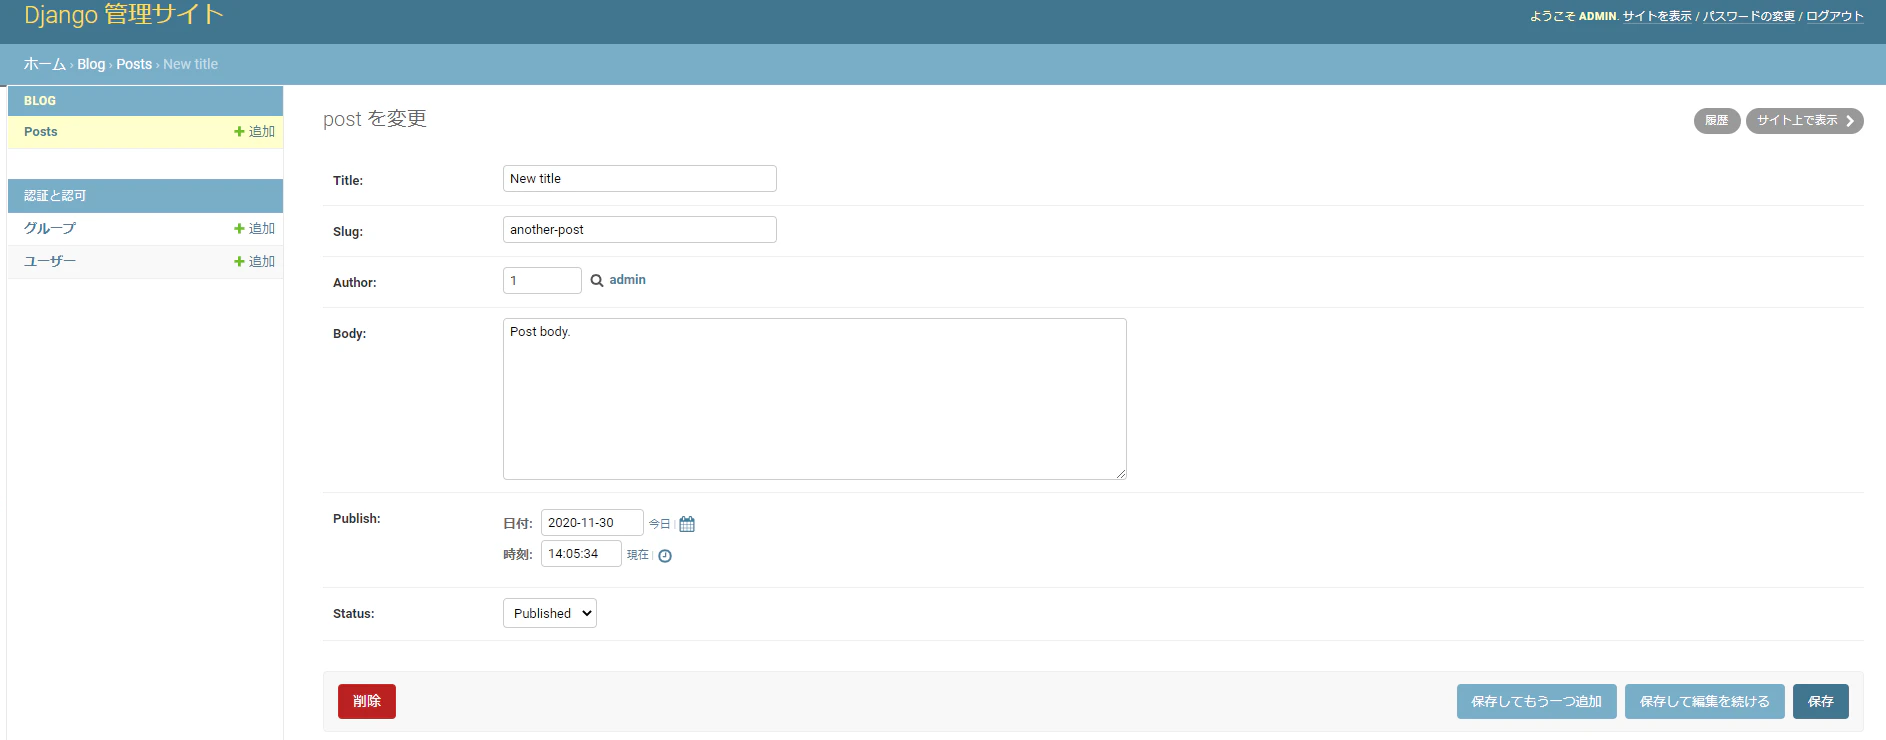Open the Status dropdown showing Published

[x=550, y=613]
